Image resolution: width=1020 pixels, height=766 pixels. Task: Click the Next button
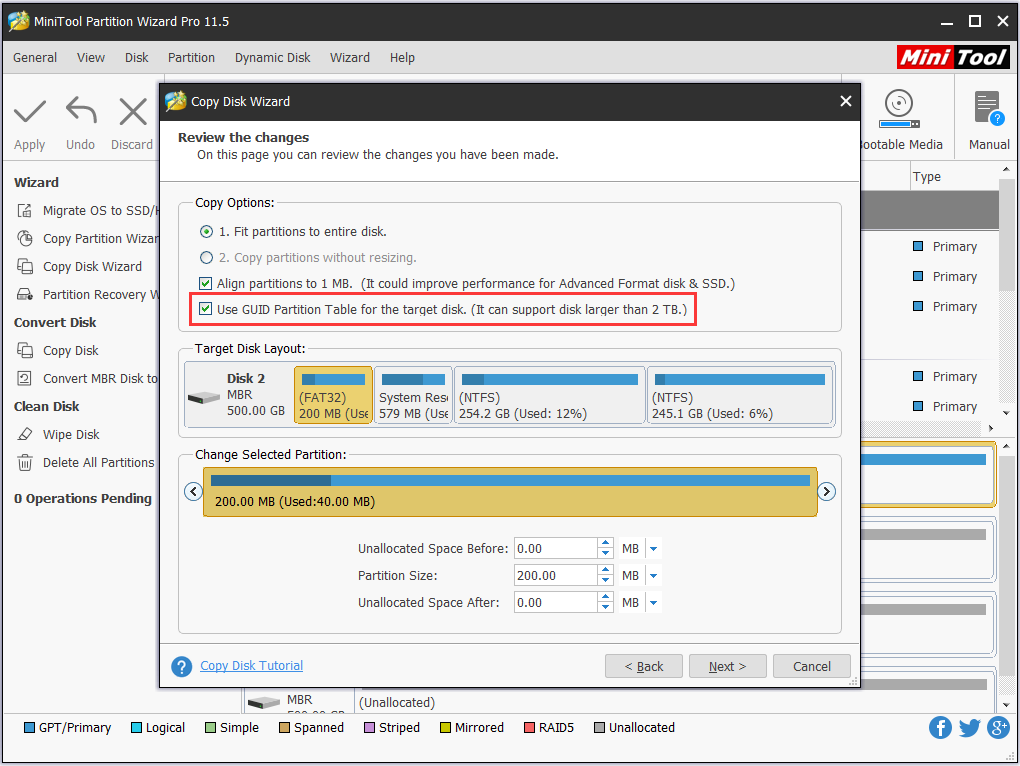pos(727,667)
